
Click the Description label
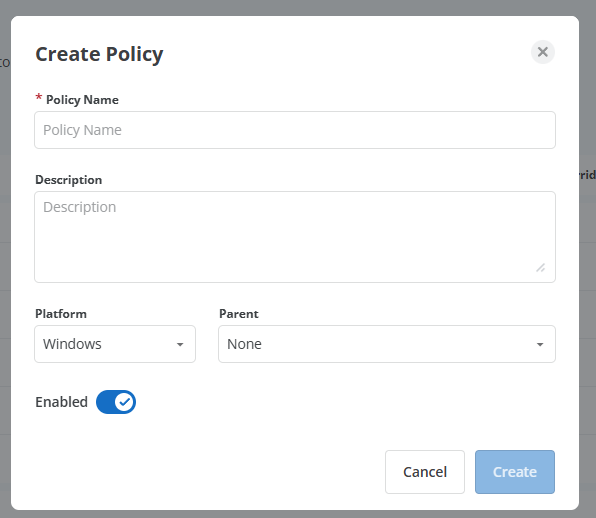pyautogui.click(x=68, y=179)
